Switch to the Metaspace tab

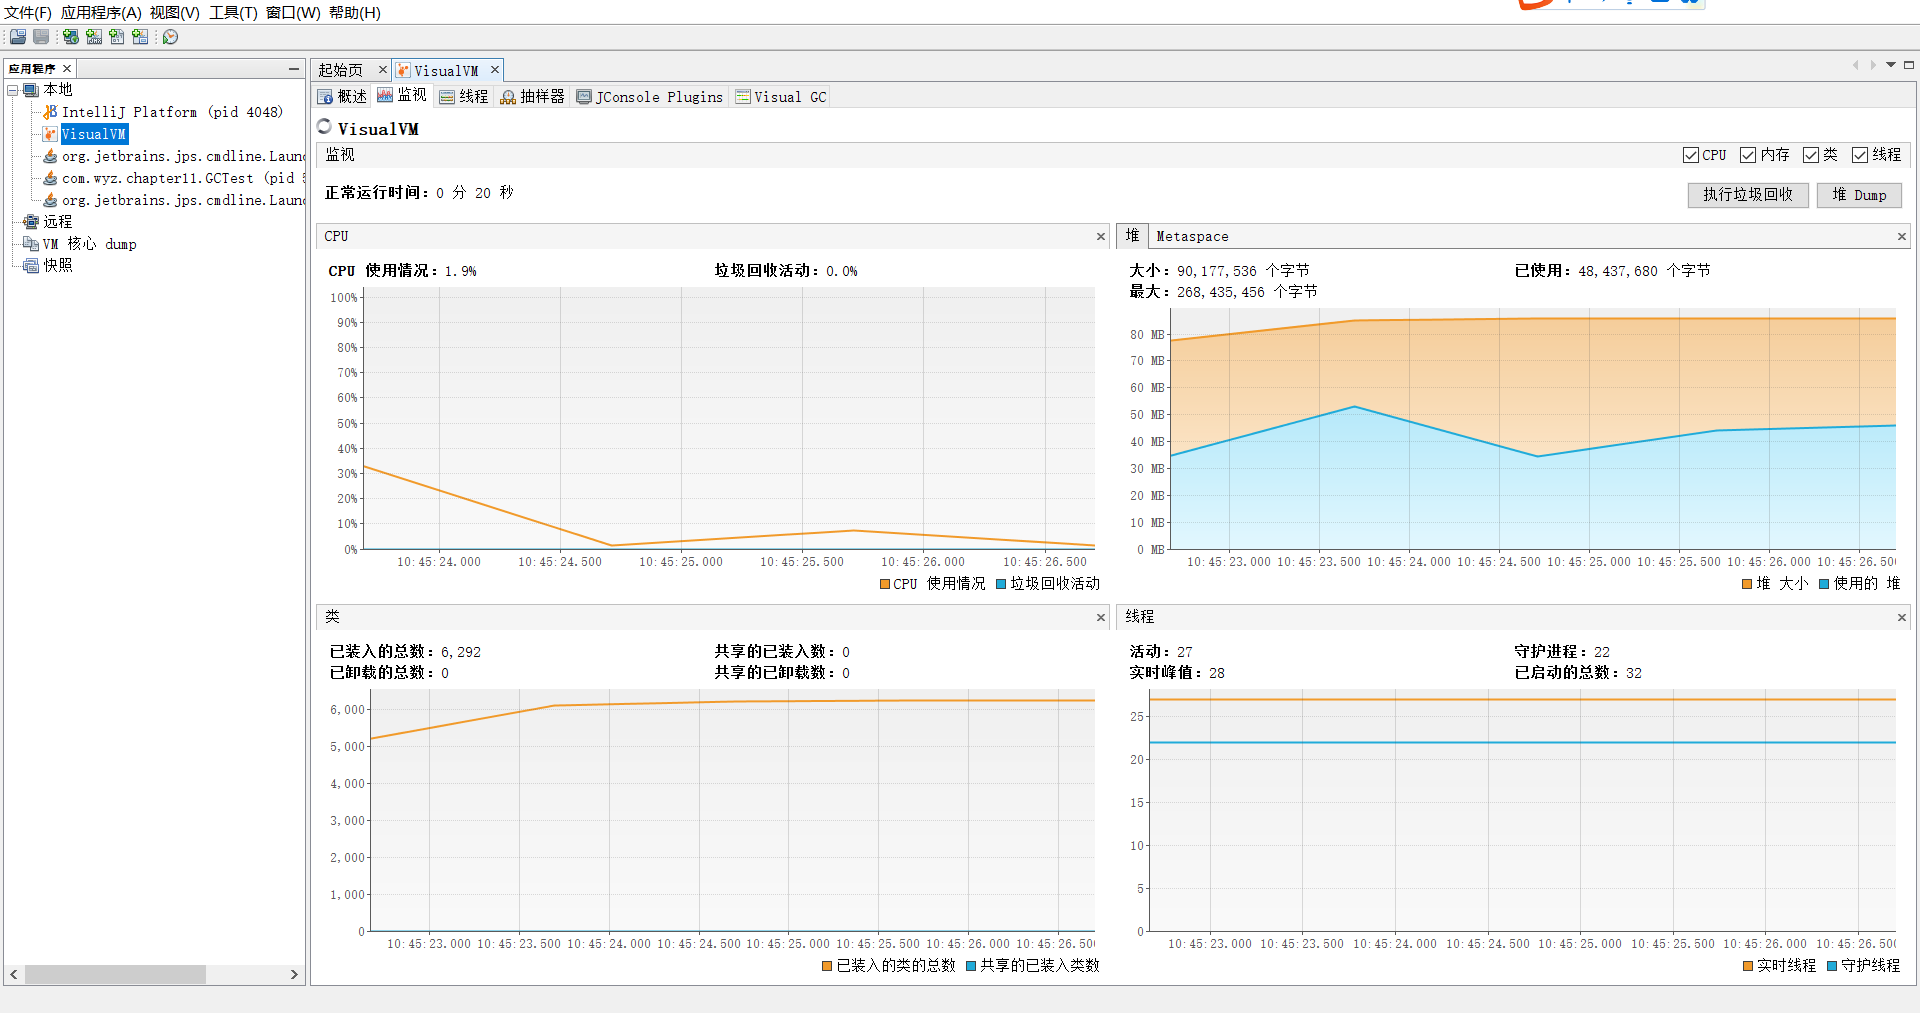(x=1192, y=237)
